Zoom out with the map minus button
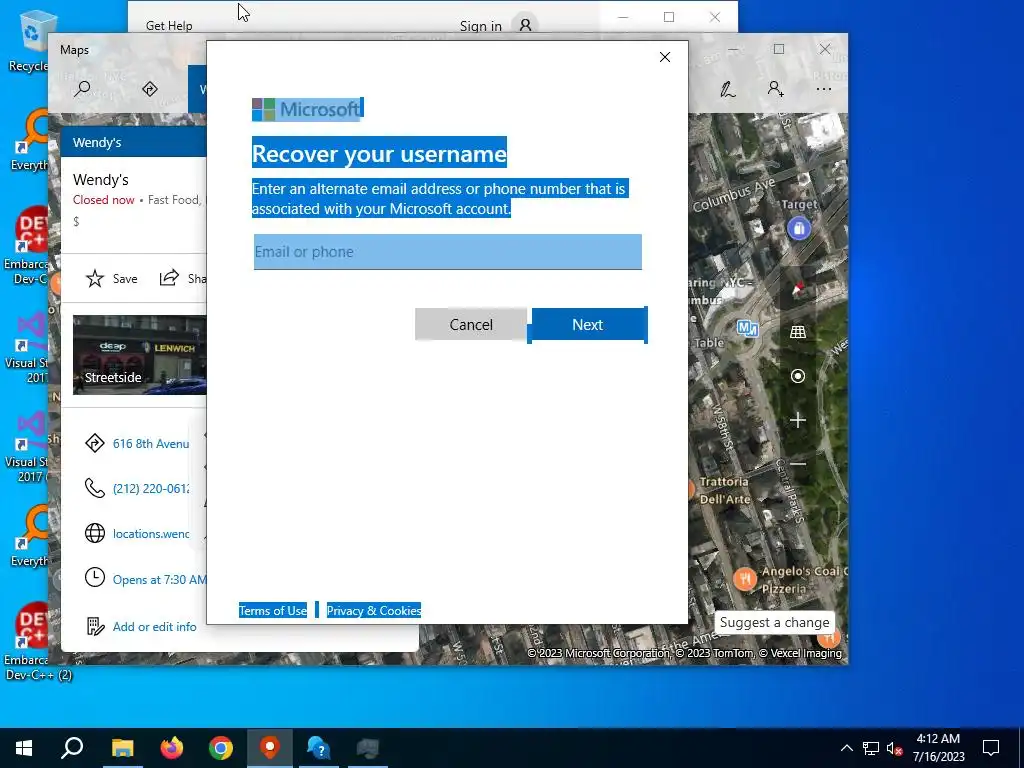The image size is (1024, 768). (x=797, y=464)
